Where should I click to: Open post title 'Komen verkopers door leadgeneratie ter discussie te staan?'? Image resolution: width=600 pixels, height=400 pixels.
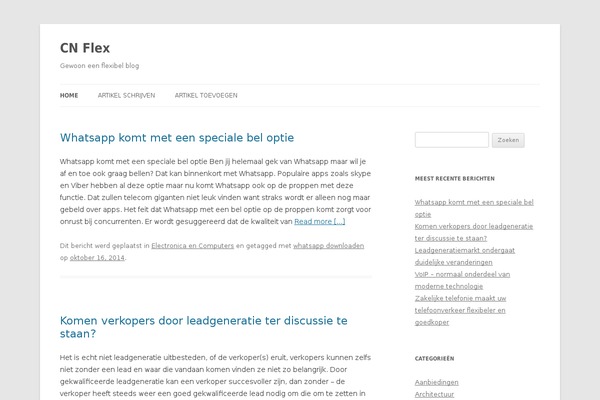204,327
